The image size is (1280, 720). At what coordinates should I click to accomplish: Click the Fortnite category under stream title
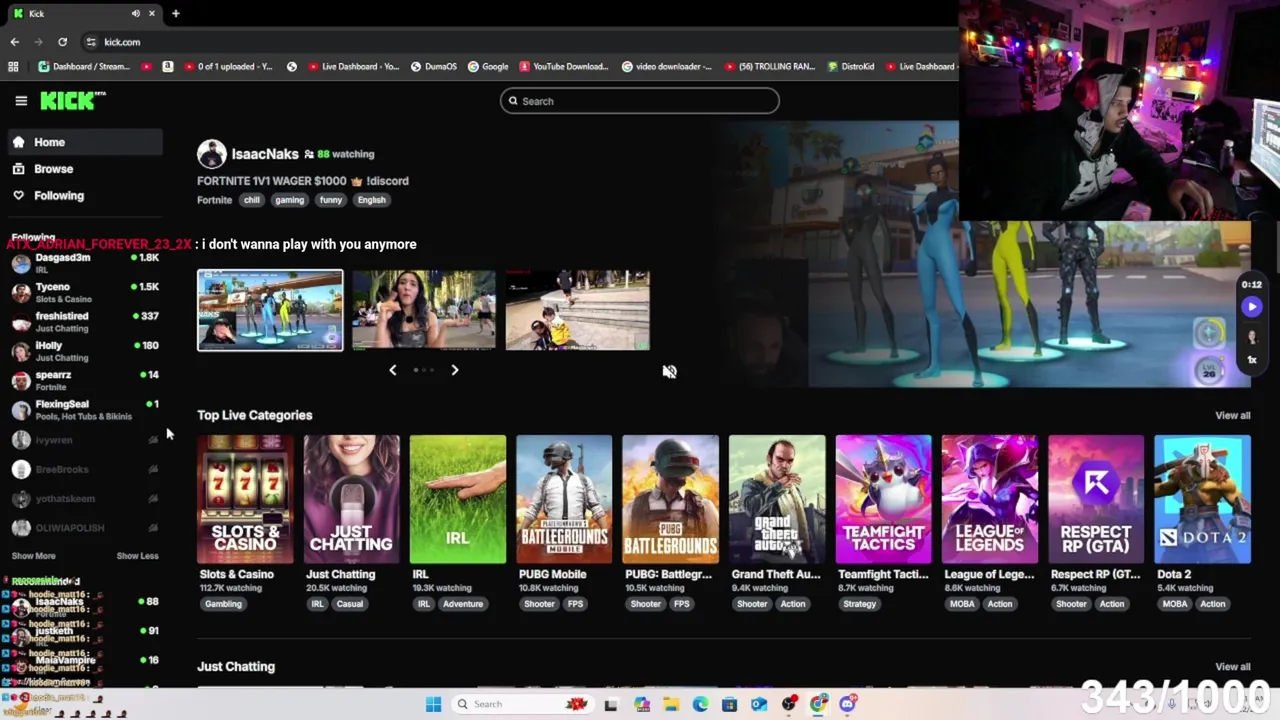[214, 200]
